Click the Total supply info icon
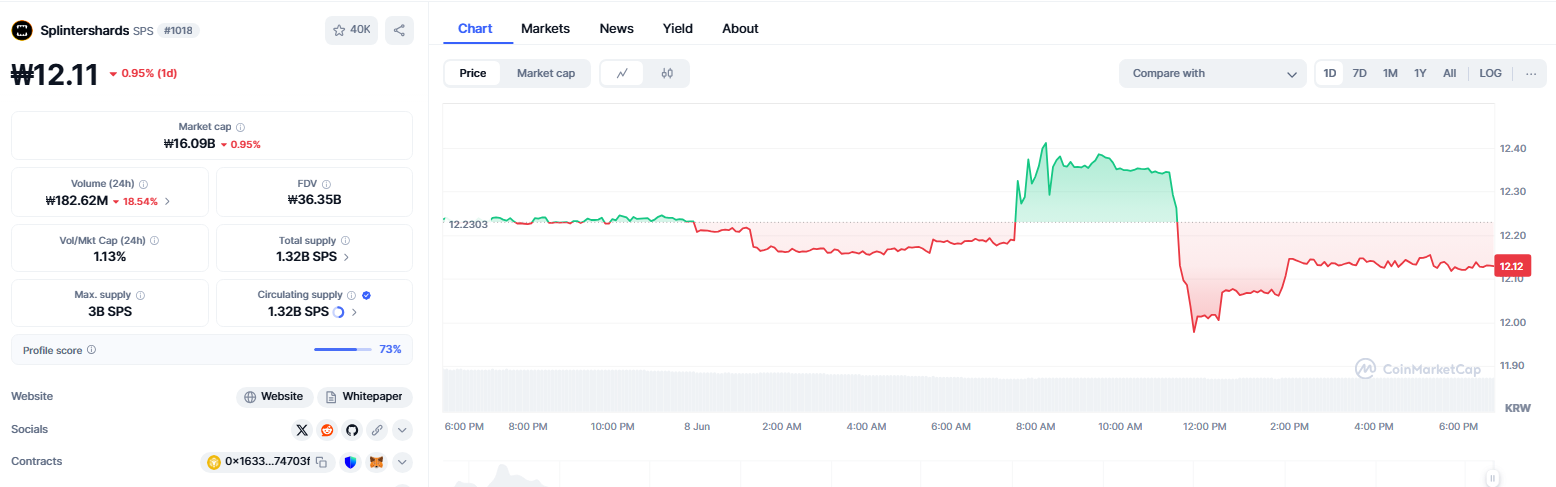This screenshot has height=487, width=1556. (x=345, y=241)
